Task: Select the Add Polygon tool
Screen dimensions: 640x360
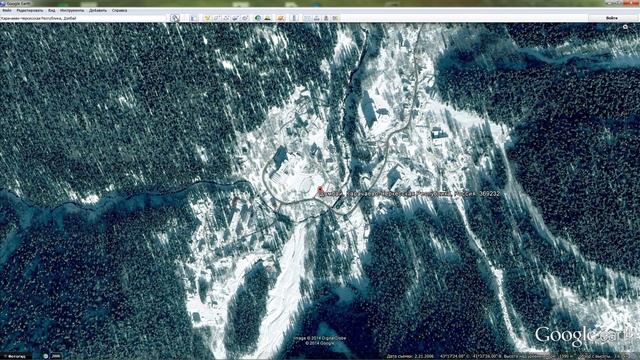Action: coord(216,18)
